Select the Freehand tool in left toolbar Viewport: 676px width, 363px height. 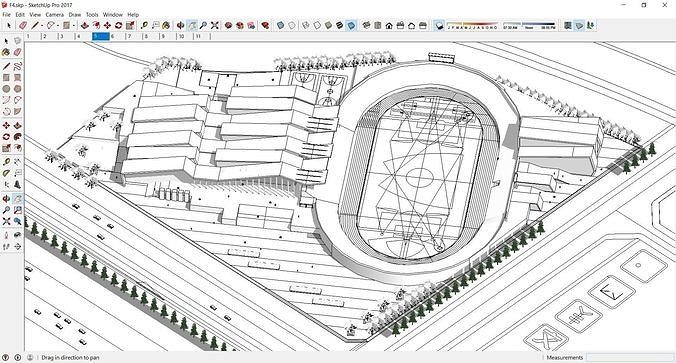(17, 66)
